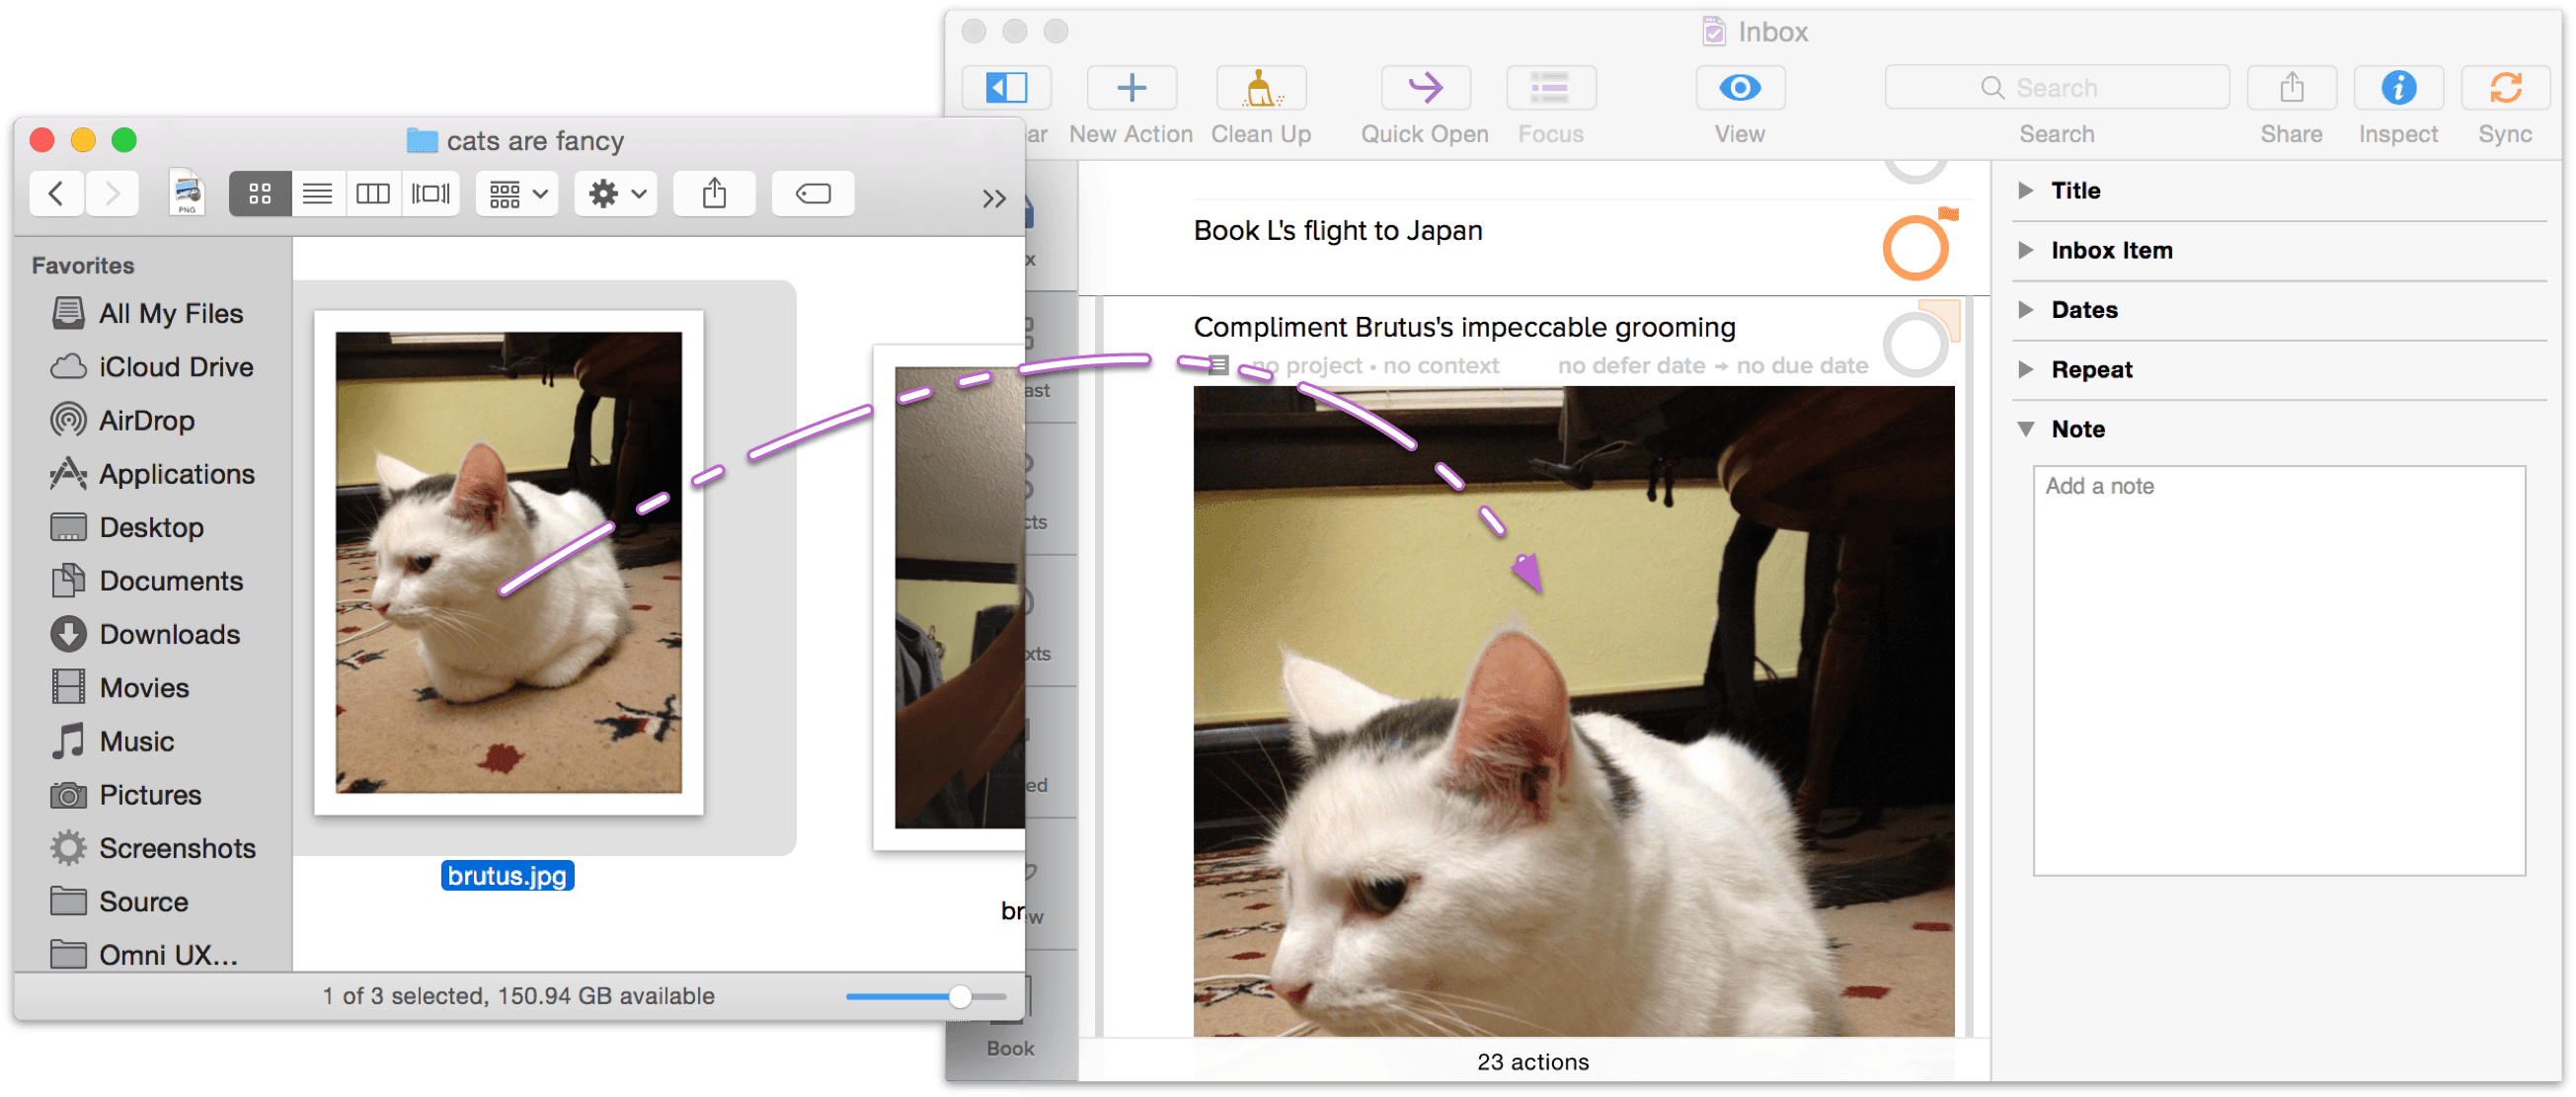
Task: Toggle the sidebar panel icon
Action: coord(1006,88)
